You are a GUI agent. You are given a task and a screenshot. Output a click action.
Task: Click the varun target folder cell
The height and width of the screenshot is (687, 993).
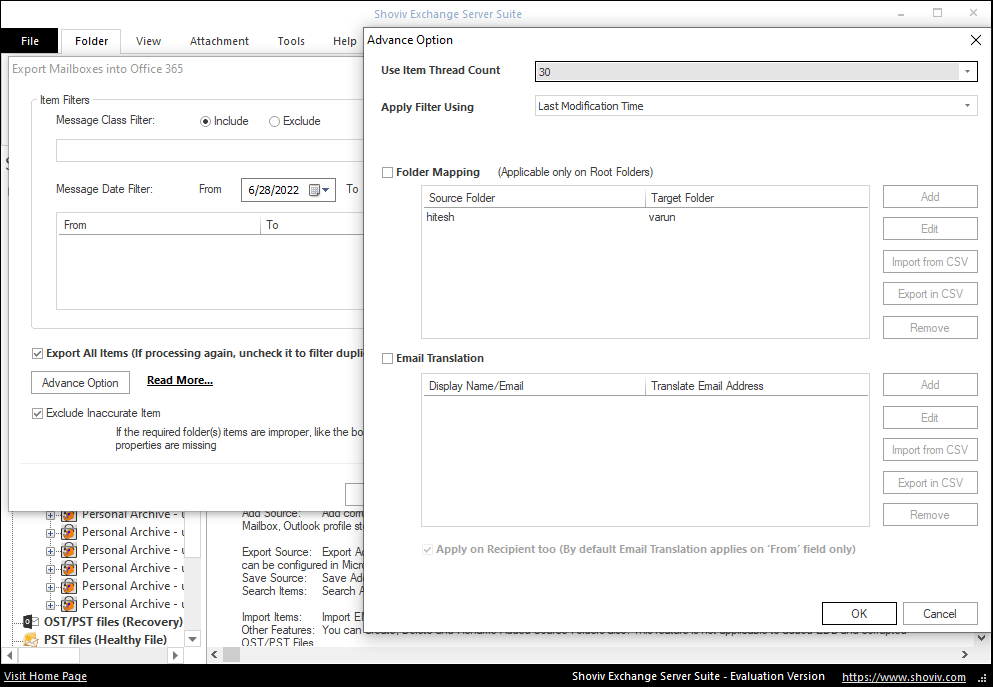point(662,217)
